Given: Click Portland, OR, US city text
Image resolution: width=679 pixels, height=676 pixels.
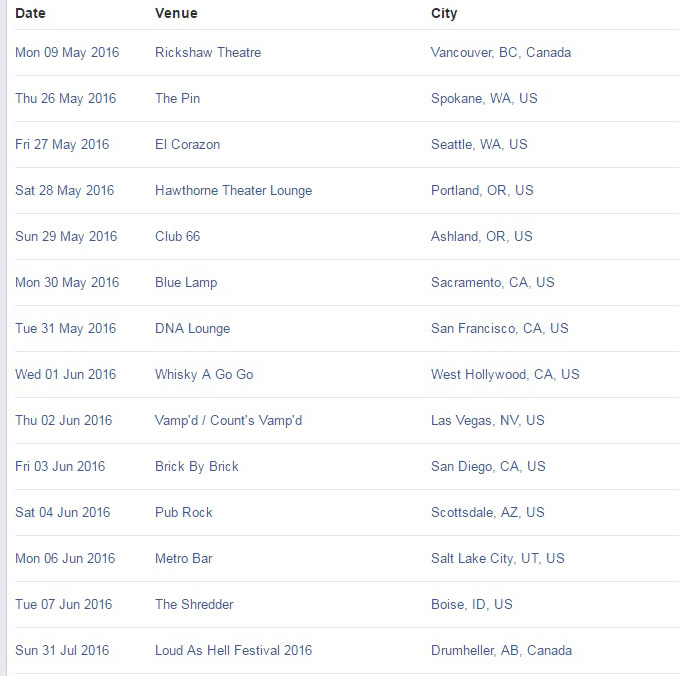Looking at the screenshot, I should tap(482, 190).
